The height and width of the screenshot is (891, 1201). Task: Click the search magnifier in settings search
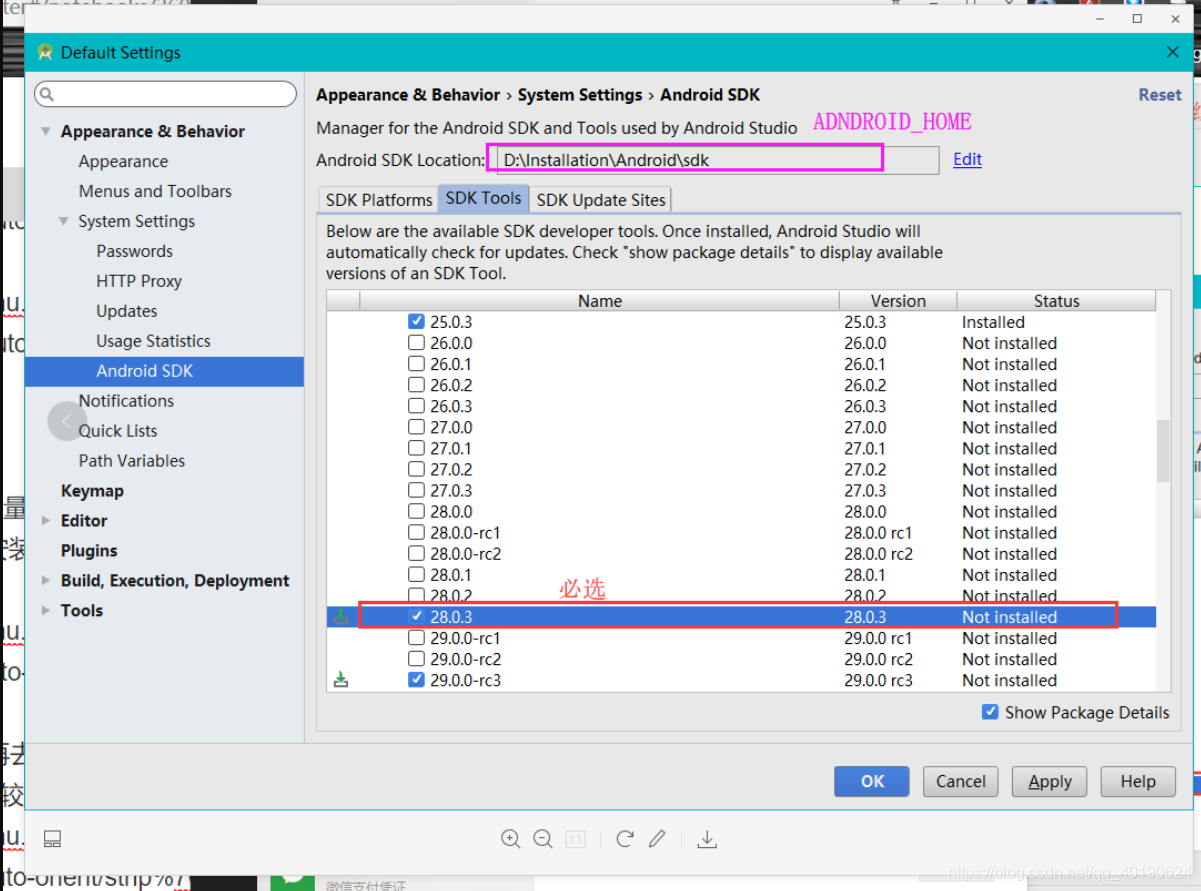coord(47,95)
